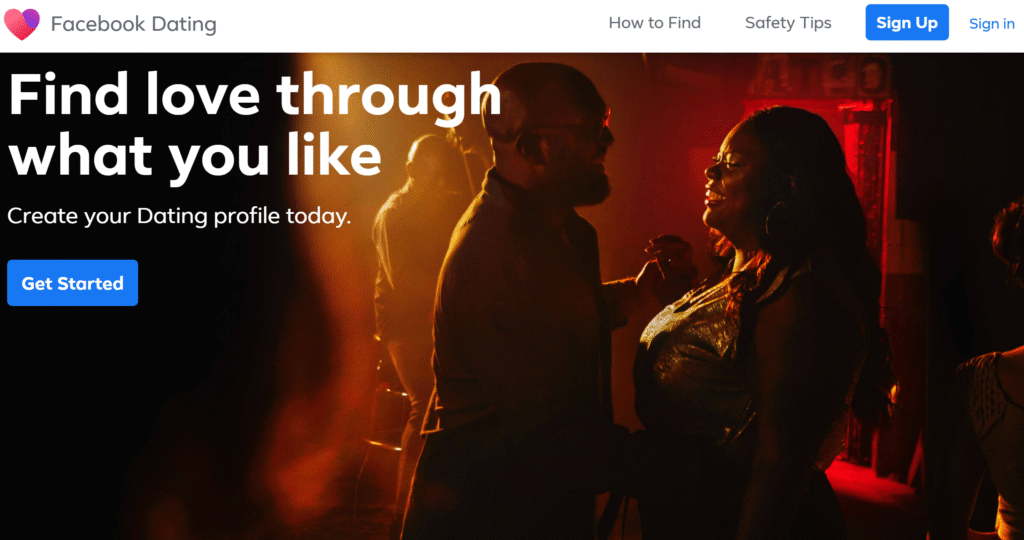Open the Safety Tips menu item

coord(788,23)
